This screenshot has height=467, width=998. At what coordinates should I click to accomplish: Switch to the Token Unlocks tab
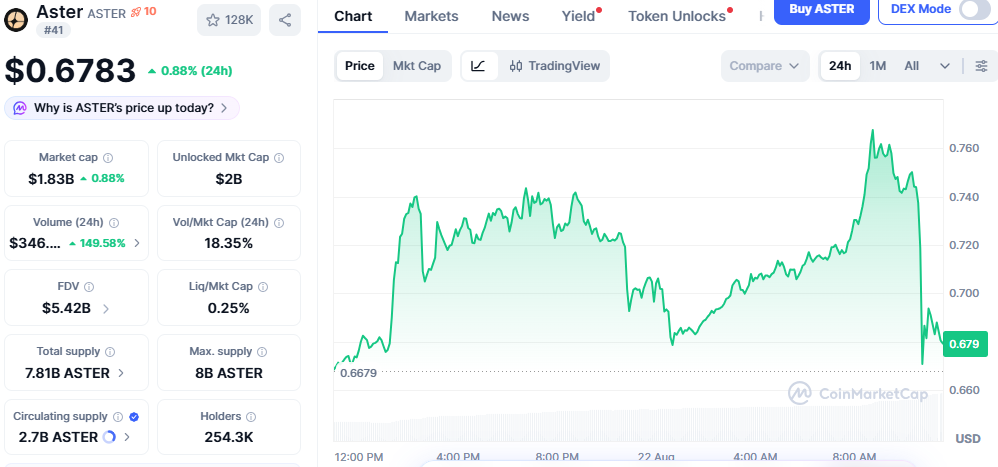[677, 16]
